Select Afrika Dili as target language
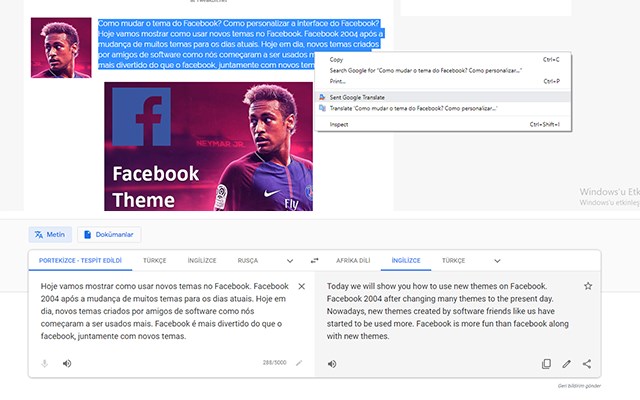This screenshot has width=640, height=400. pos(353,260)
